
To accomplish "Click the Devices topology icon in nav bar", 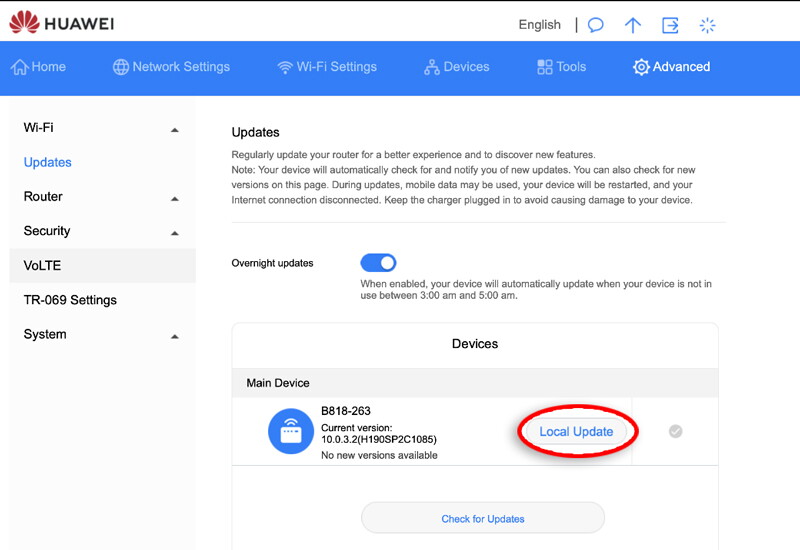I will [x=432, y=67].
